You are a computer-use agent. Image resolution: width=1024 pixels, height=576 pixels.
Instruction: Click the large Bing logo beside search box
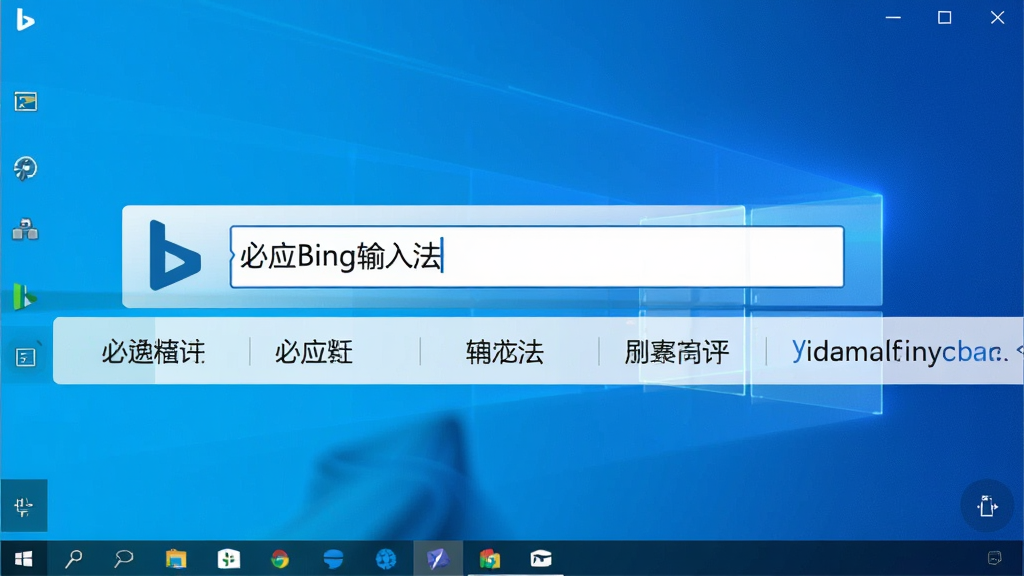tap(175, 255)
